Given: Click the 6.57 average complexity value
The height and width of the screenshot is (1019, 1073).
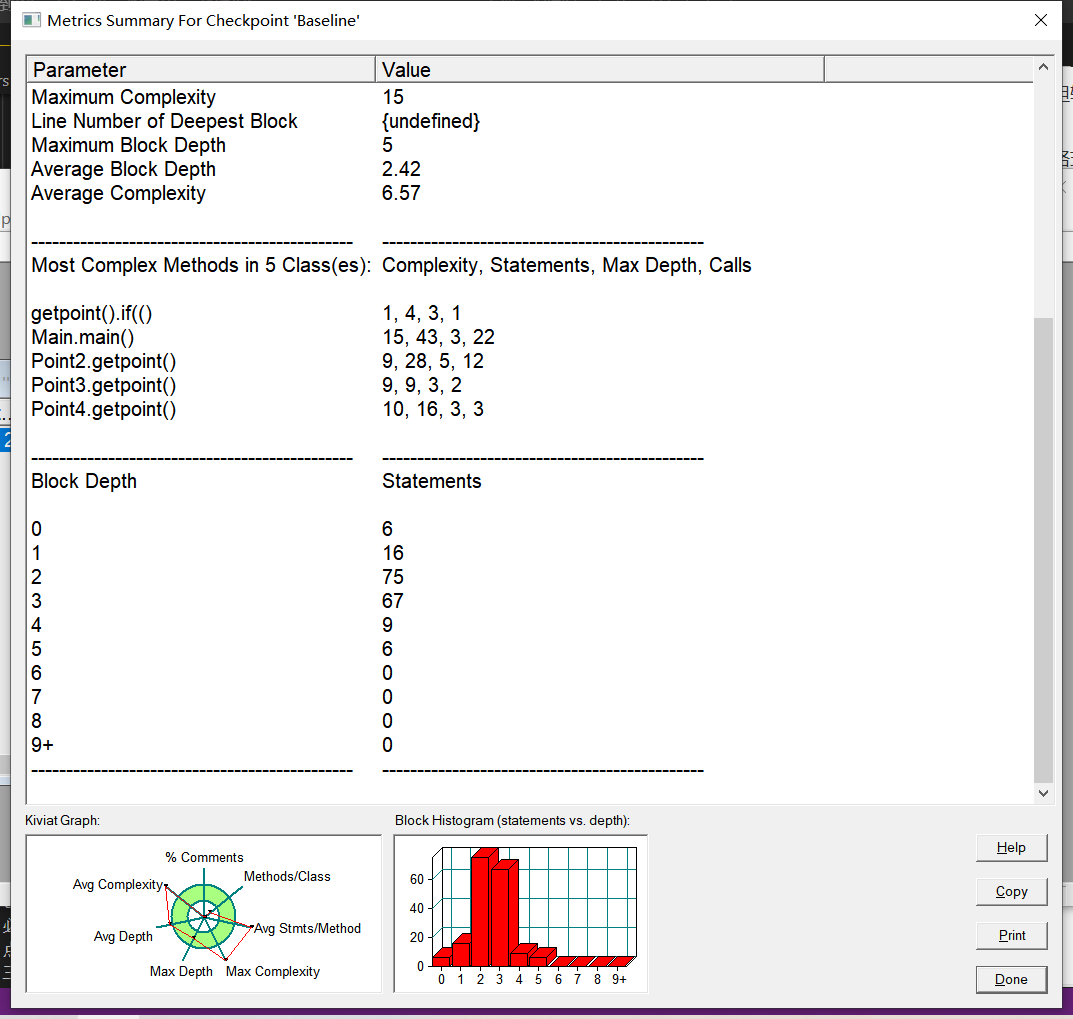Looking at the screenshot, I should 401,193.
